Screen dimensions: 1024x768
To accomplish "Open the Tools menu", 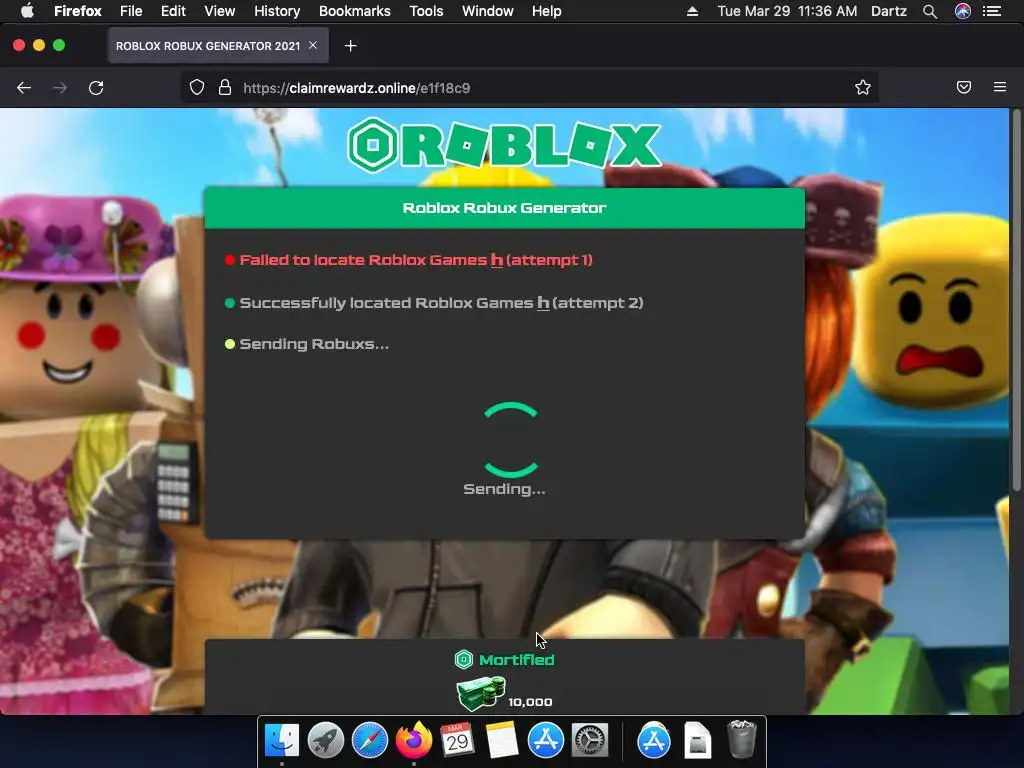I will point(426,11).
